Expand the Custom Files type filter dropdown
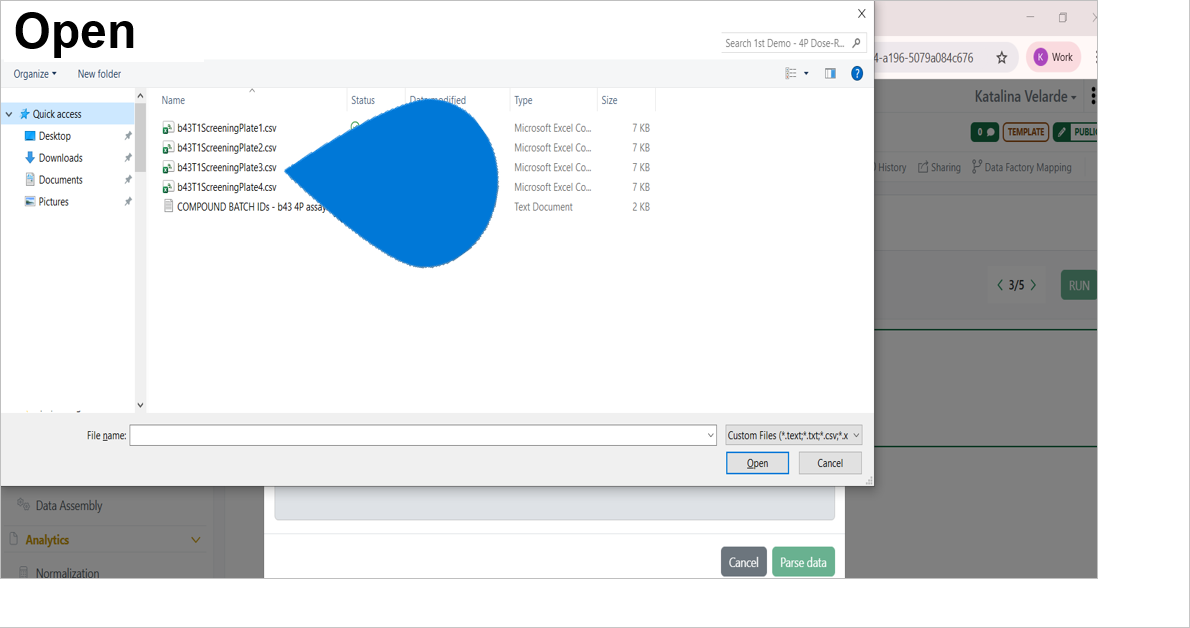 tap(794, 435)
